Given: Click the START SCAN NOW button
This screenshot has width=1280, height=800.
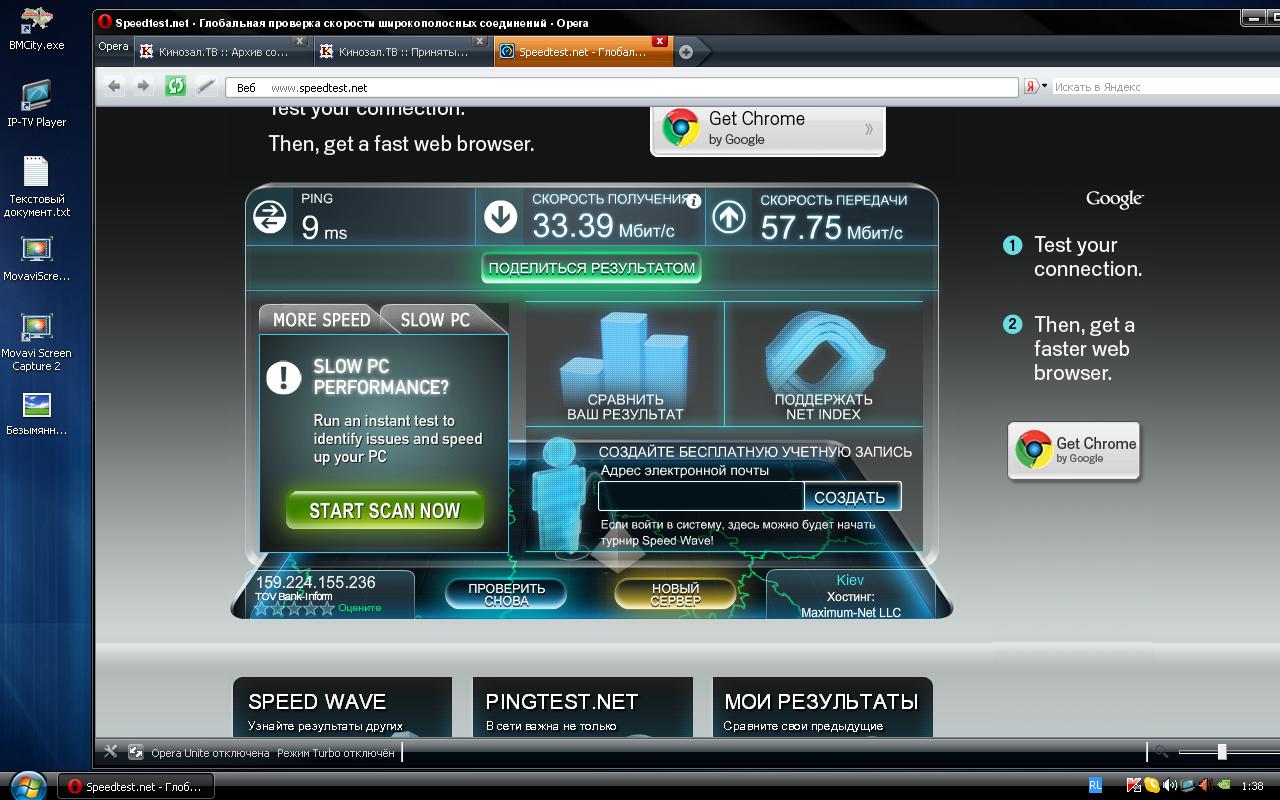Looking at the screenshot, I should [x=385, y=510].
